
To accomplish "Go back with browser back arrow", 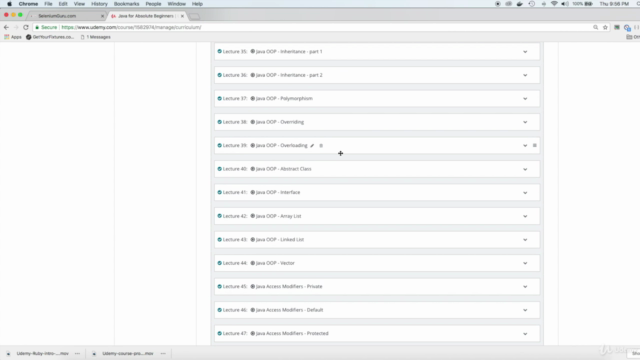I will [x=6, y=27].
